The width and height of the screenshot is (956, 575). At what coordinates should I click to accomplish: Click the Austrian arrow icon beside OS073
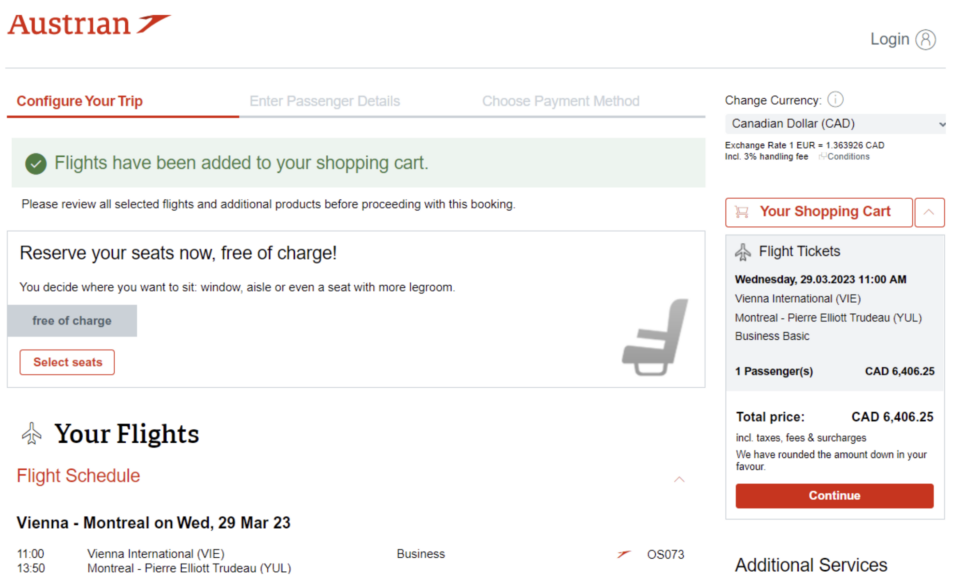click(x=623, y=554)
